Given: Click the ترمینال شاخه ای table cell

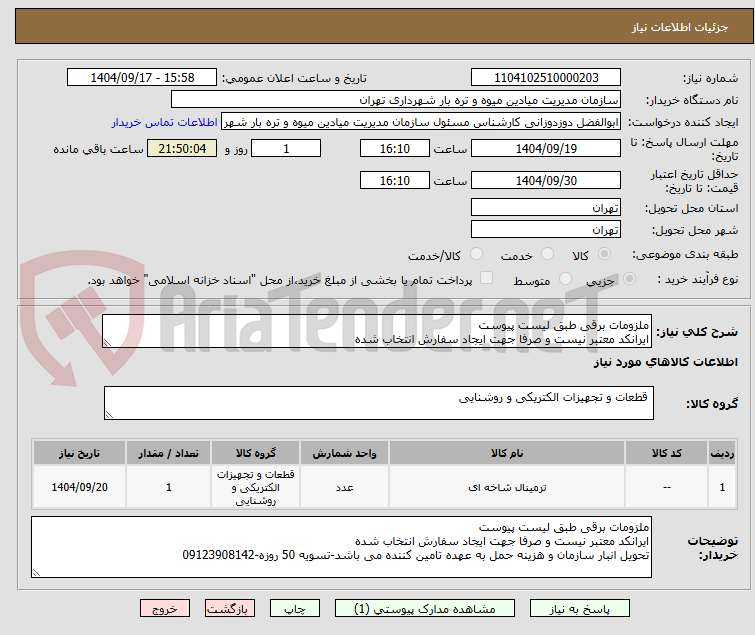Looking at the screenshot, I should pyautogui.click(x=507, y=487).
